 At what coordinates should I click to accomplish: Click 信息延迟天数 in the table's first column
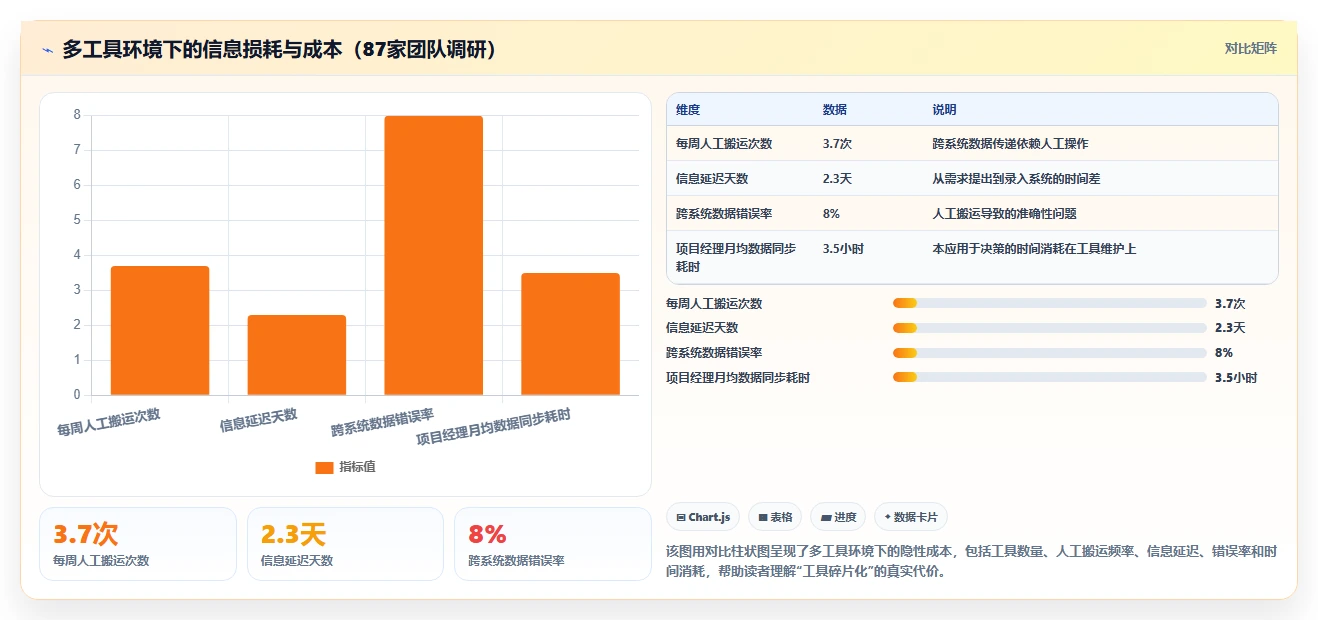coord(712,179)
